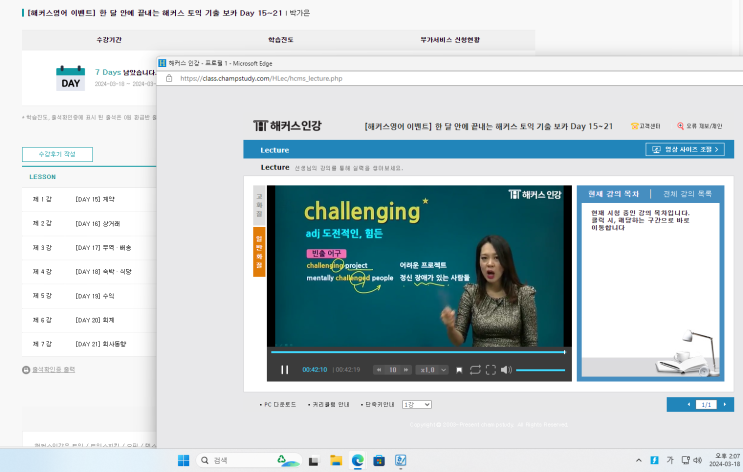
Task: Open the Windows Start menu
Action: point(183,460)
